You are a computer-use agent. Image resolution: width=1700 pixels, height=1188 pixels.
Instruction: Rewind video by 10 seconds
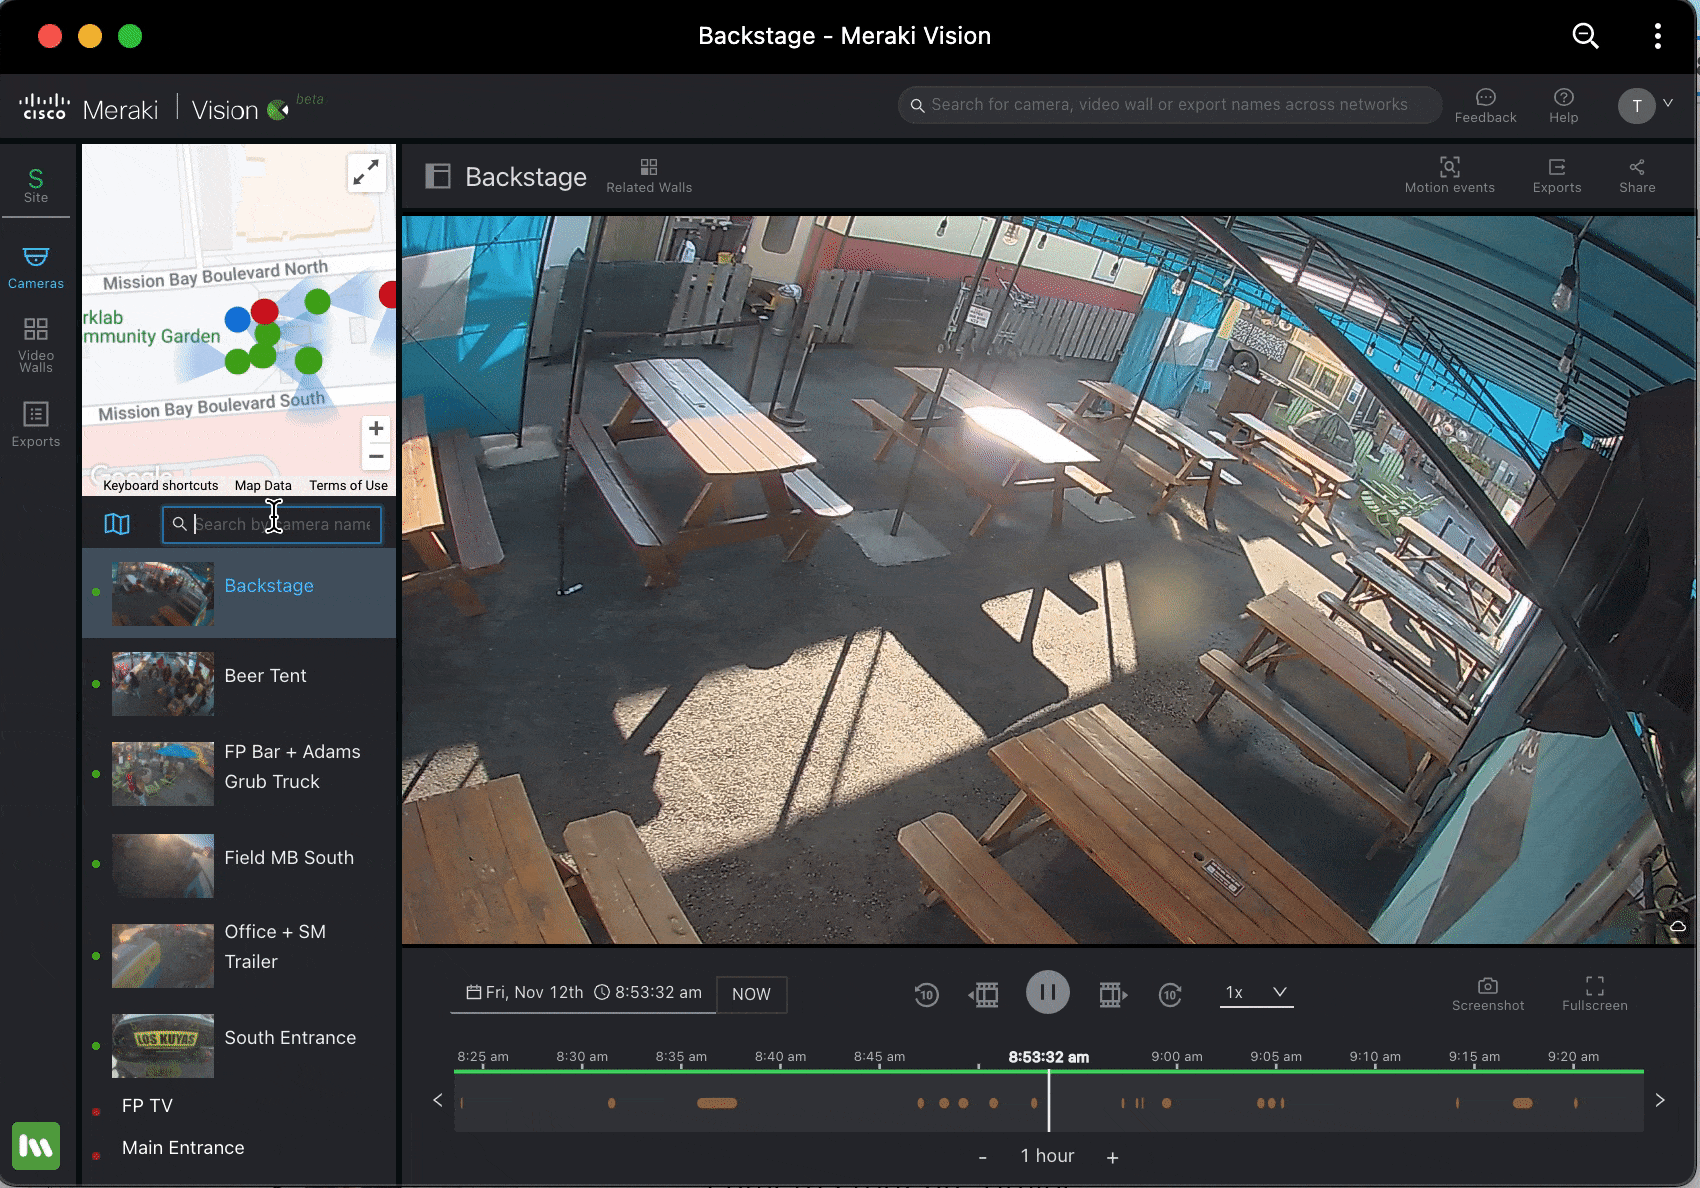pyautogui.click(x=926, y=994)
